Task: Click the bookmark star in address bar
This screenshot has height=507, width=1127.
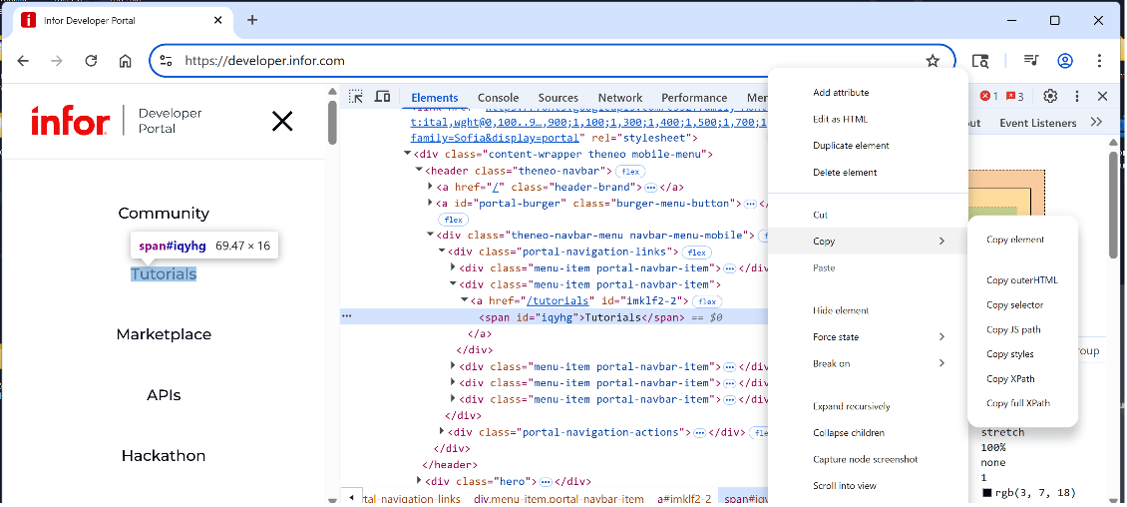Action: pos(932,61)
